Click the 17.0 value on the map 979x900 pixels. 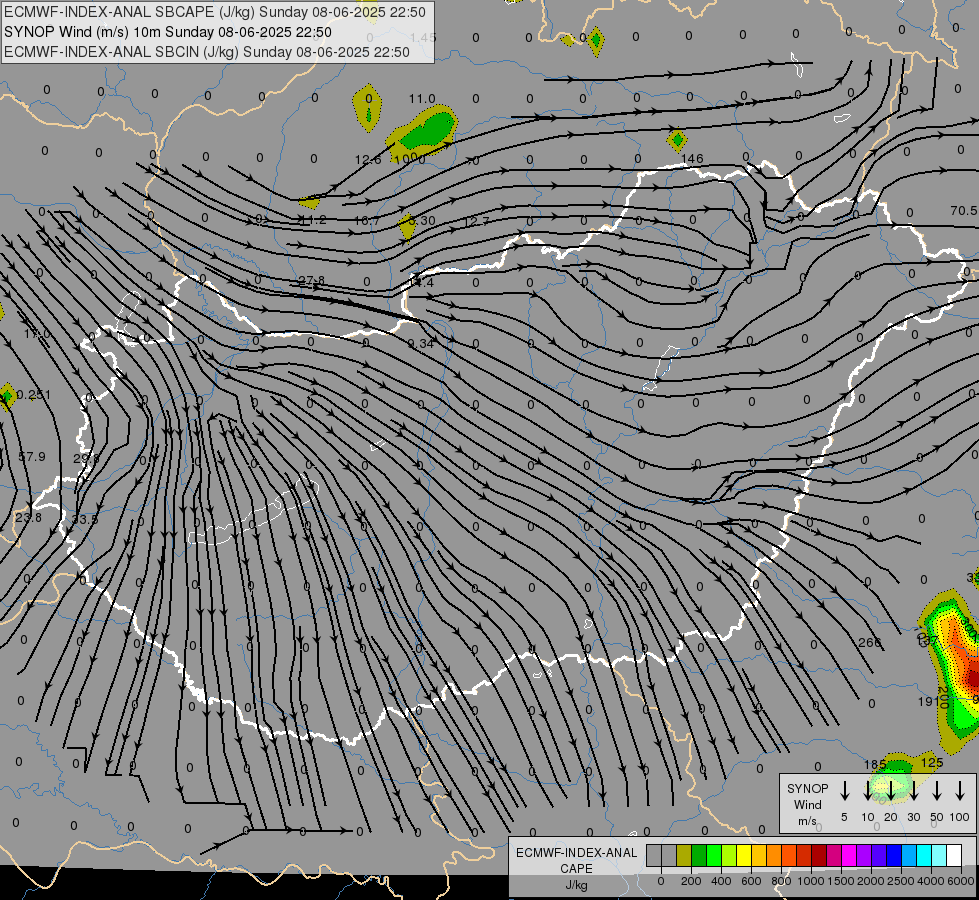37,334
